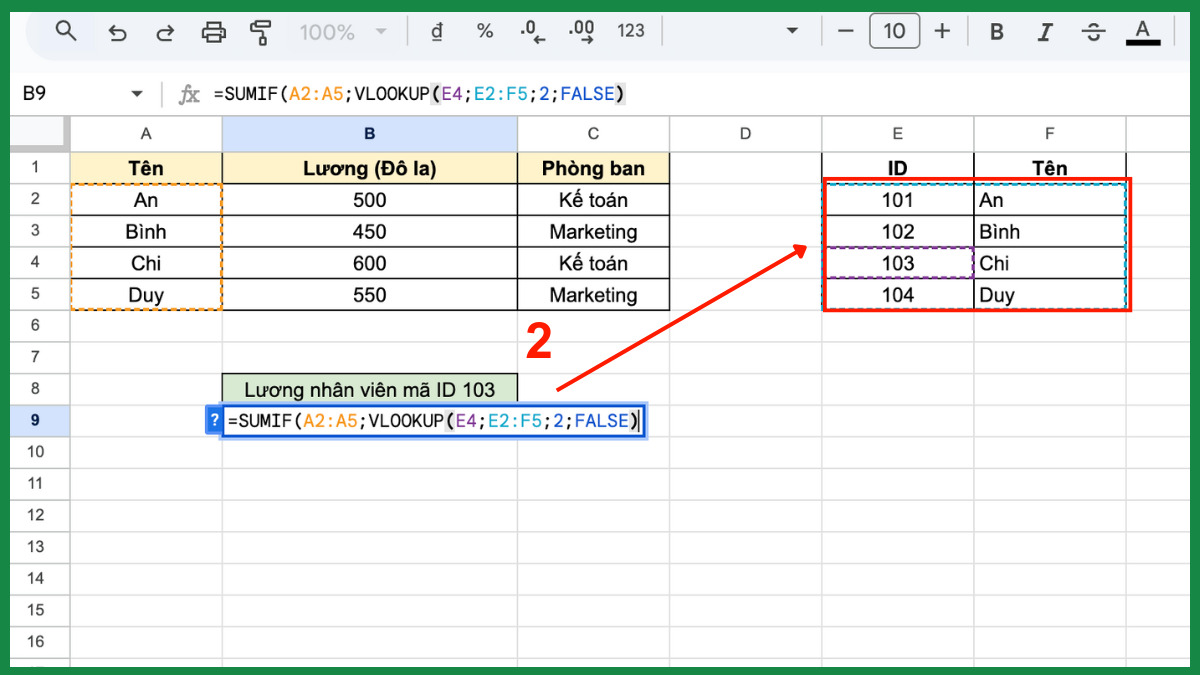The width and height of the screenshot is (1200, 675).
Task: Click the decrease decimal places icon
Action: click(532, 32)
